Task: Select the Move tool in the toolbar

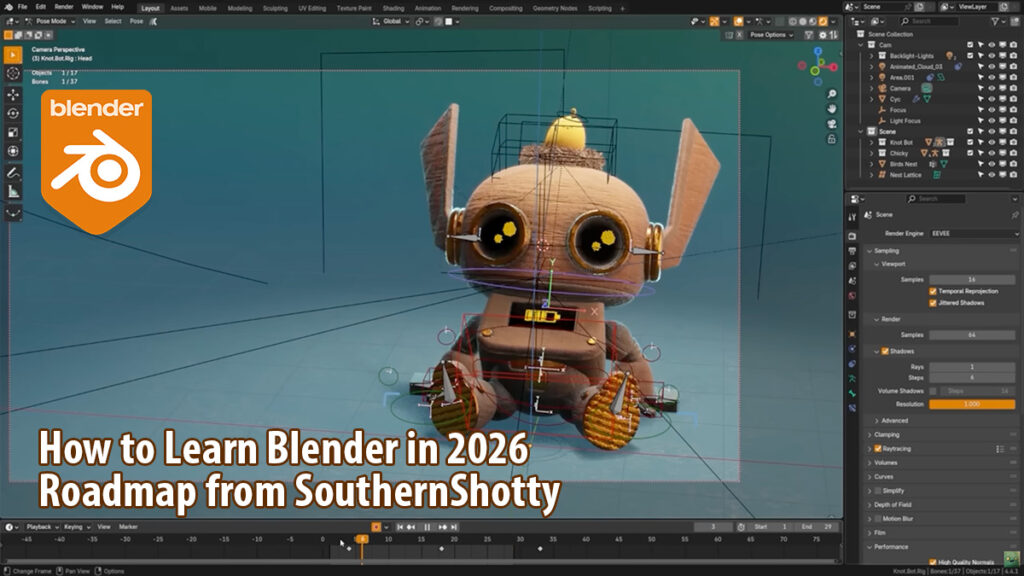Action: tap(13, 95)
